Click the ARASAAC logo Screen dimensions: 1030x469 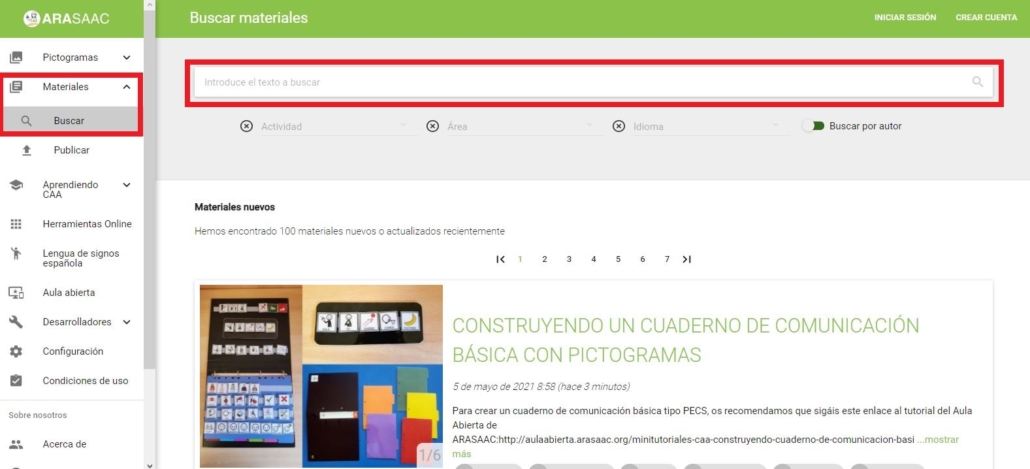[66, 18]
